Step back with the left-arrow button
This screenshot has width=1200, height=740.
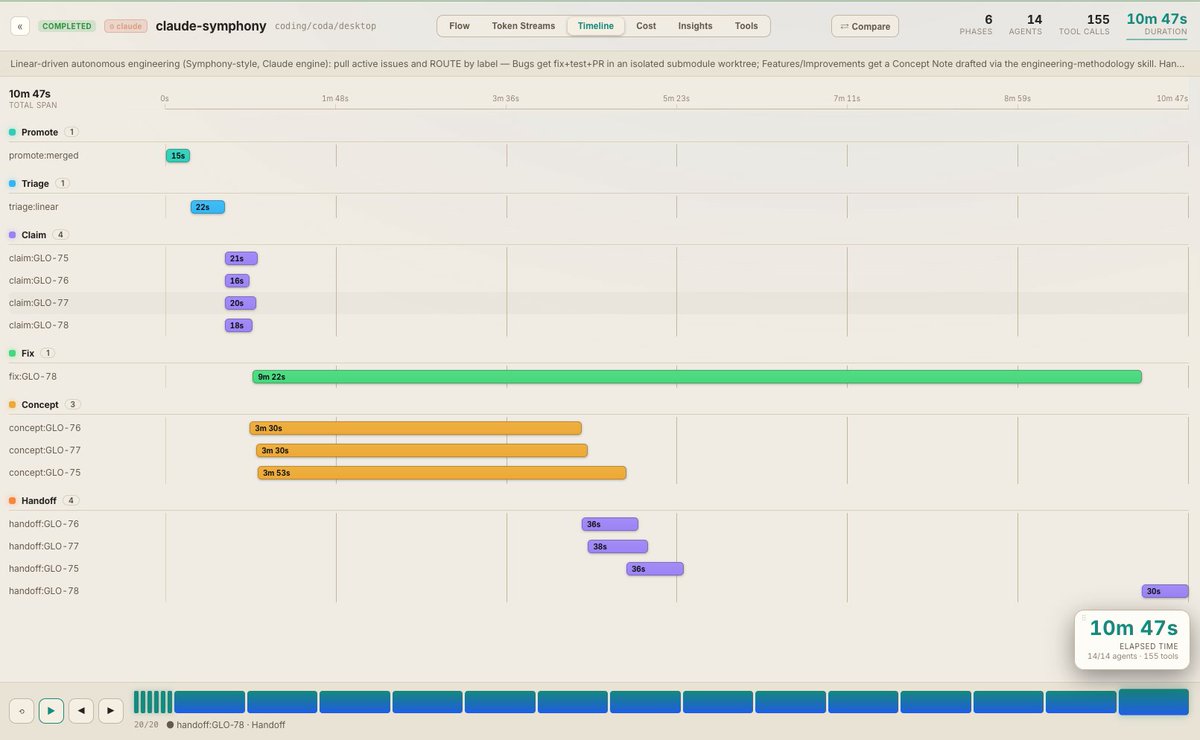tap(81, 710)
